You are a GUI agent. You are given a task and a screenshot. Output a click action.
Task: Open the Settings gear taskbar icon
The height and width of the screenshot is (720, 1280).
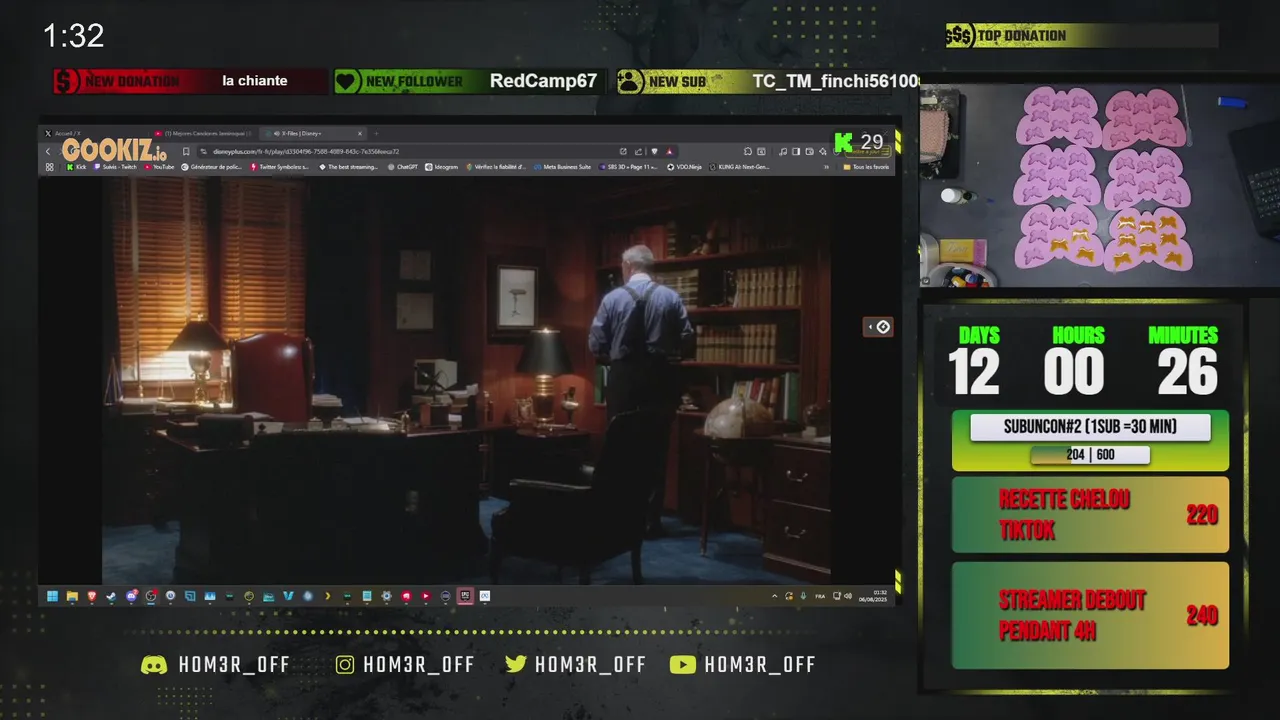click(386, 596)
